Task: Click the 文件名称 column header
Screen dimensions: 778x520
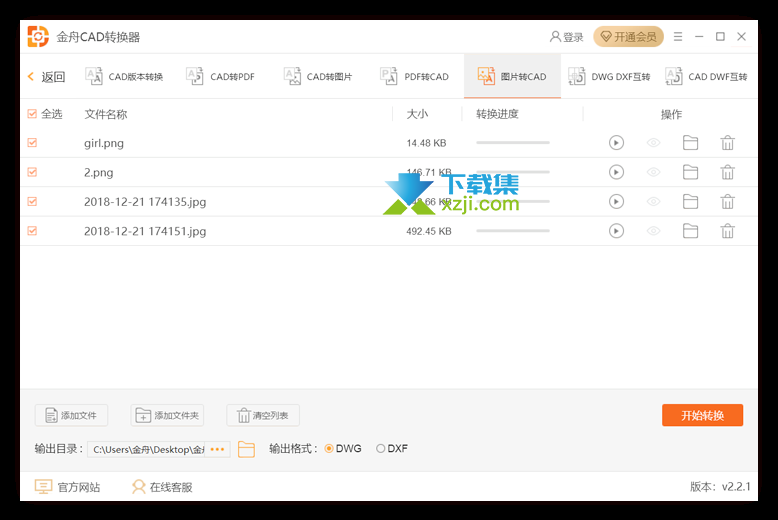Action: point(106,114)
